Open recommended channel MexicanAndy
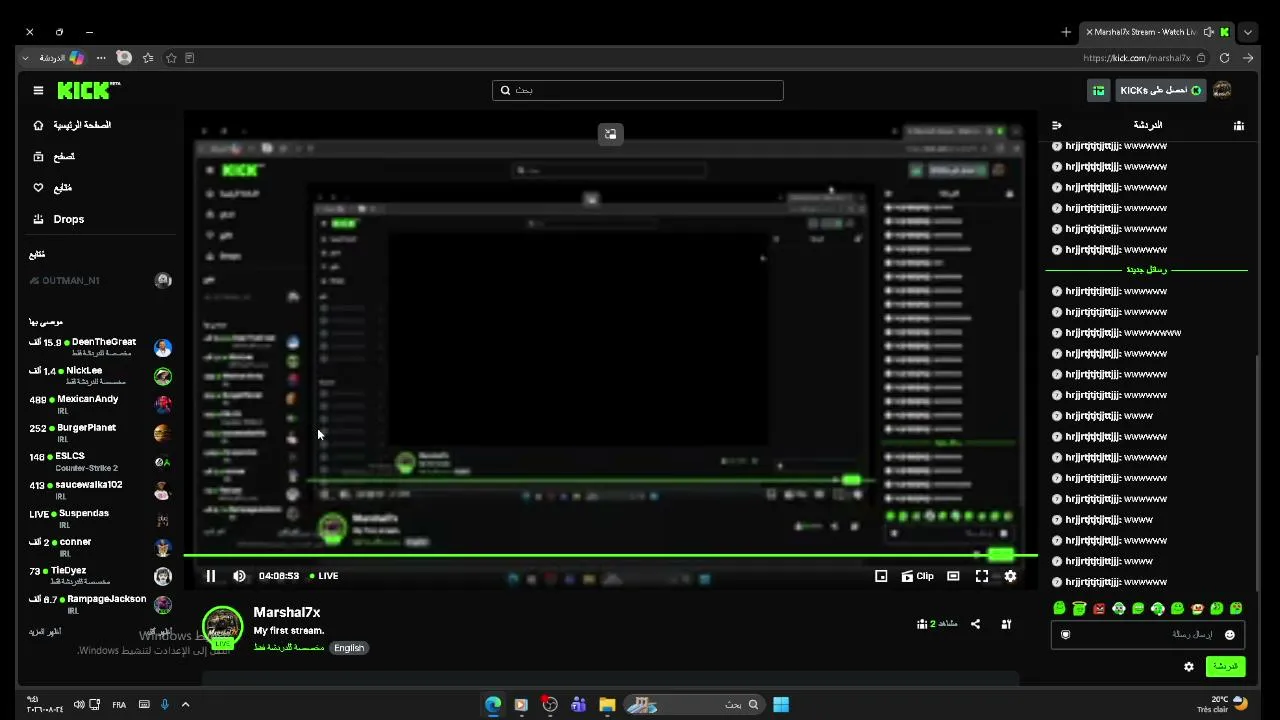The image size is (1280, 720). point(100,404)
